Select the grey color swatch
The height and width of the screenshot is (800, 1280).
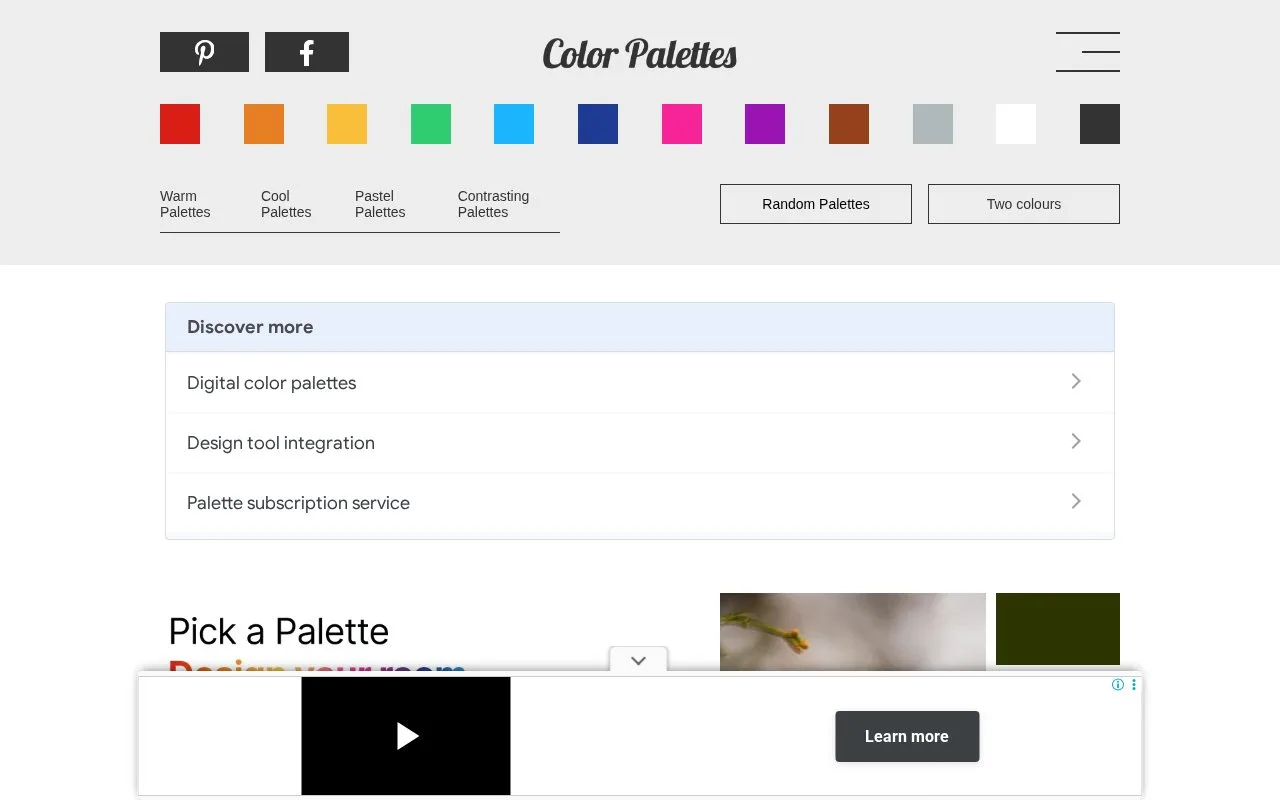[933, 124]
